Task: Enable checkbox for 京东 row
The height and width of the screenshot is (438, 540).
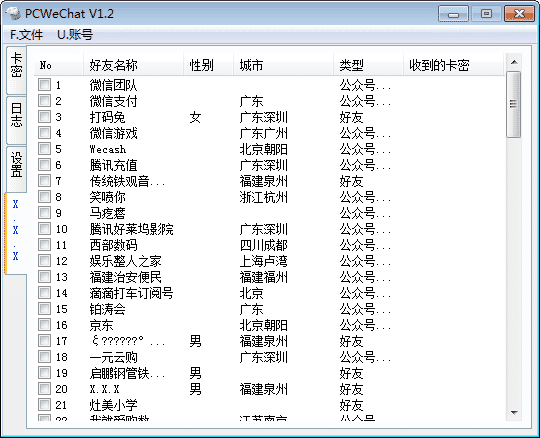Action: click(x=44, y=324)
